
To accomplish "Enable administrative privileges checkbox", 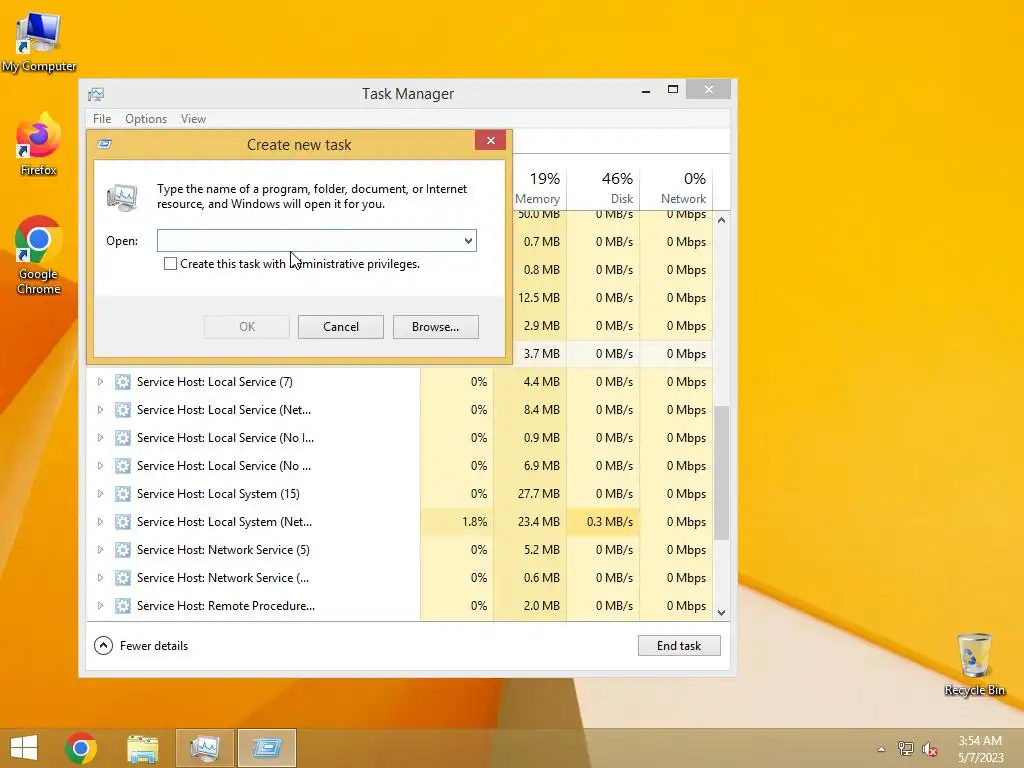I will (x=170, y=264).
